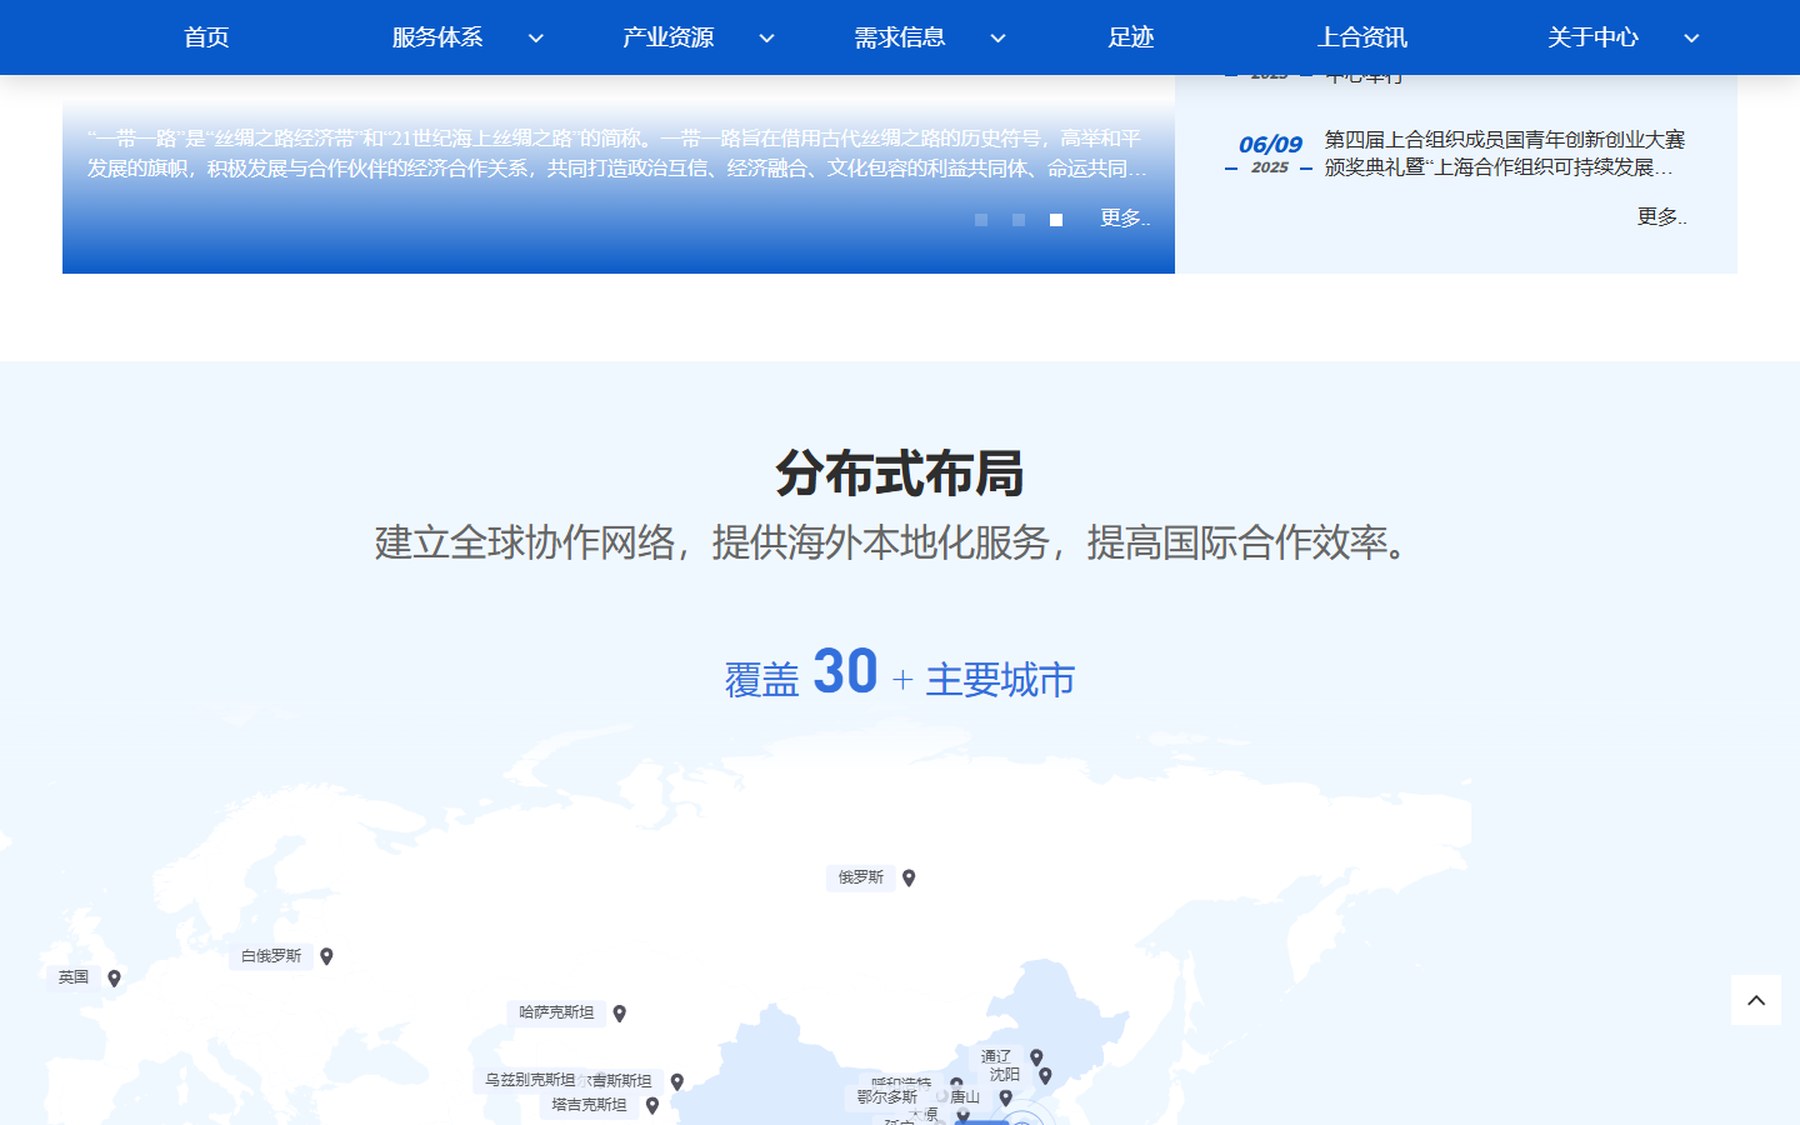
Task: Click the 白俄罗斯 map label
Action: pyautogui.click(x=271, y=956)
